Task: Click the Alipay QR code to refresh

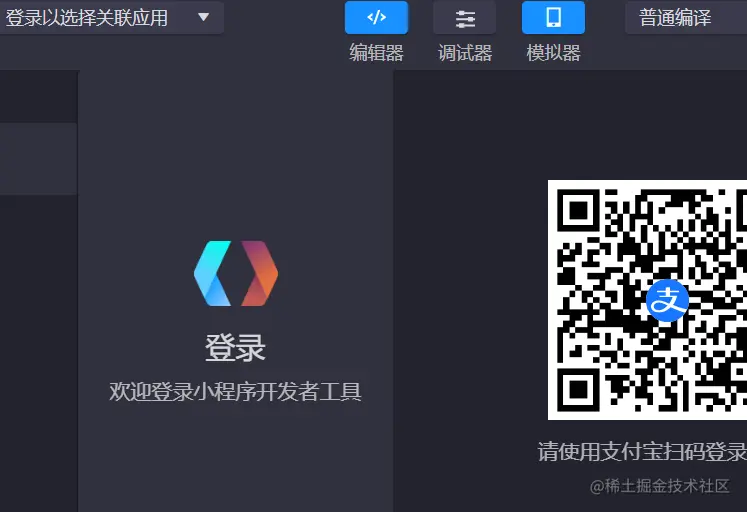Action: pyautogui.click(x=647, y=300)
